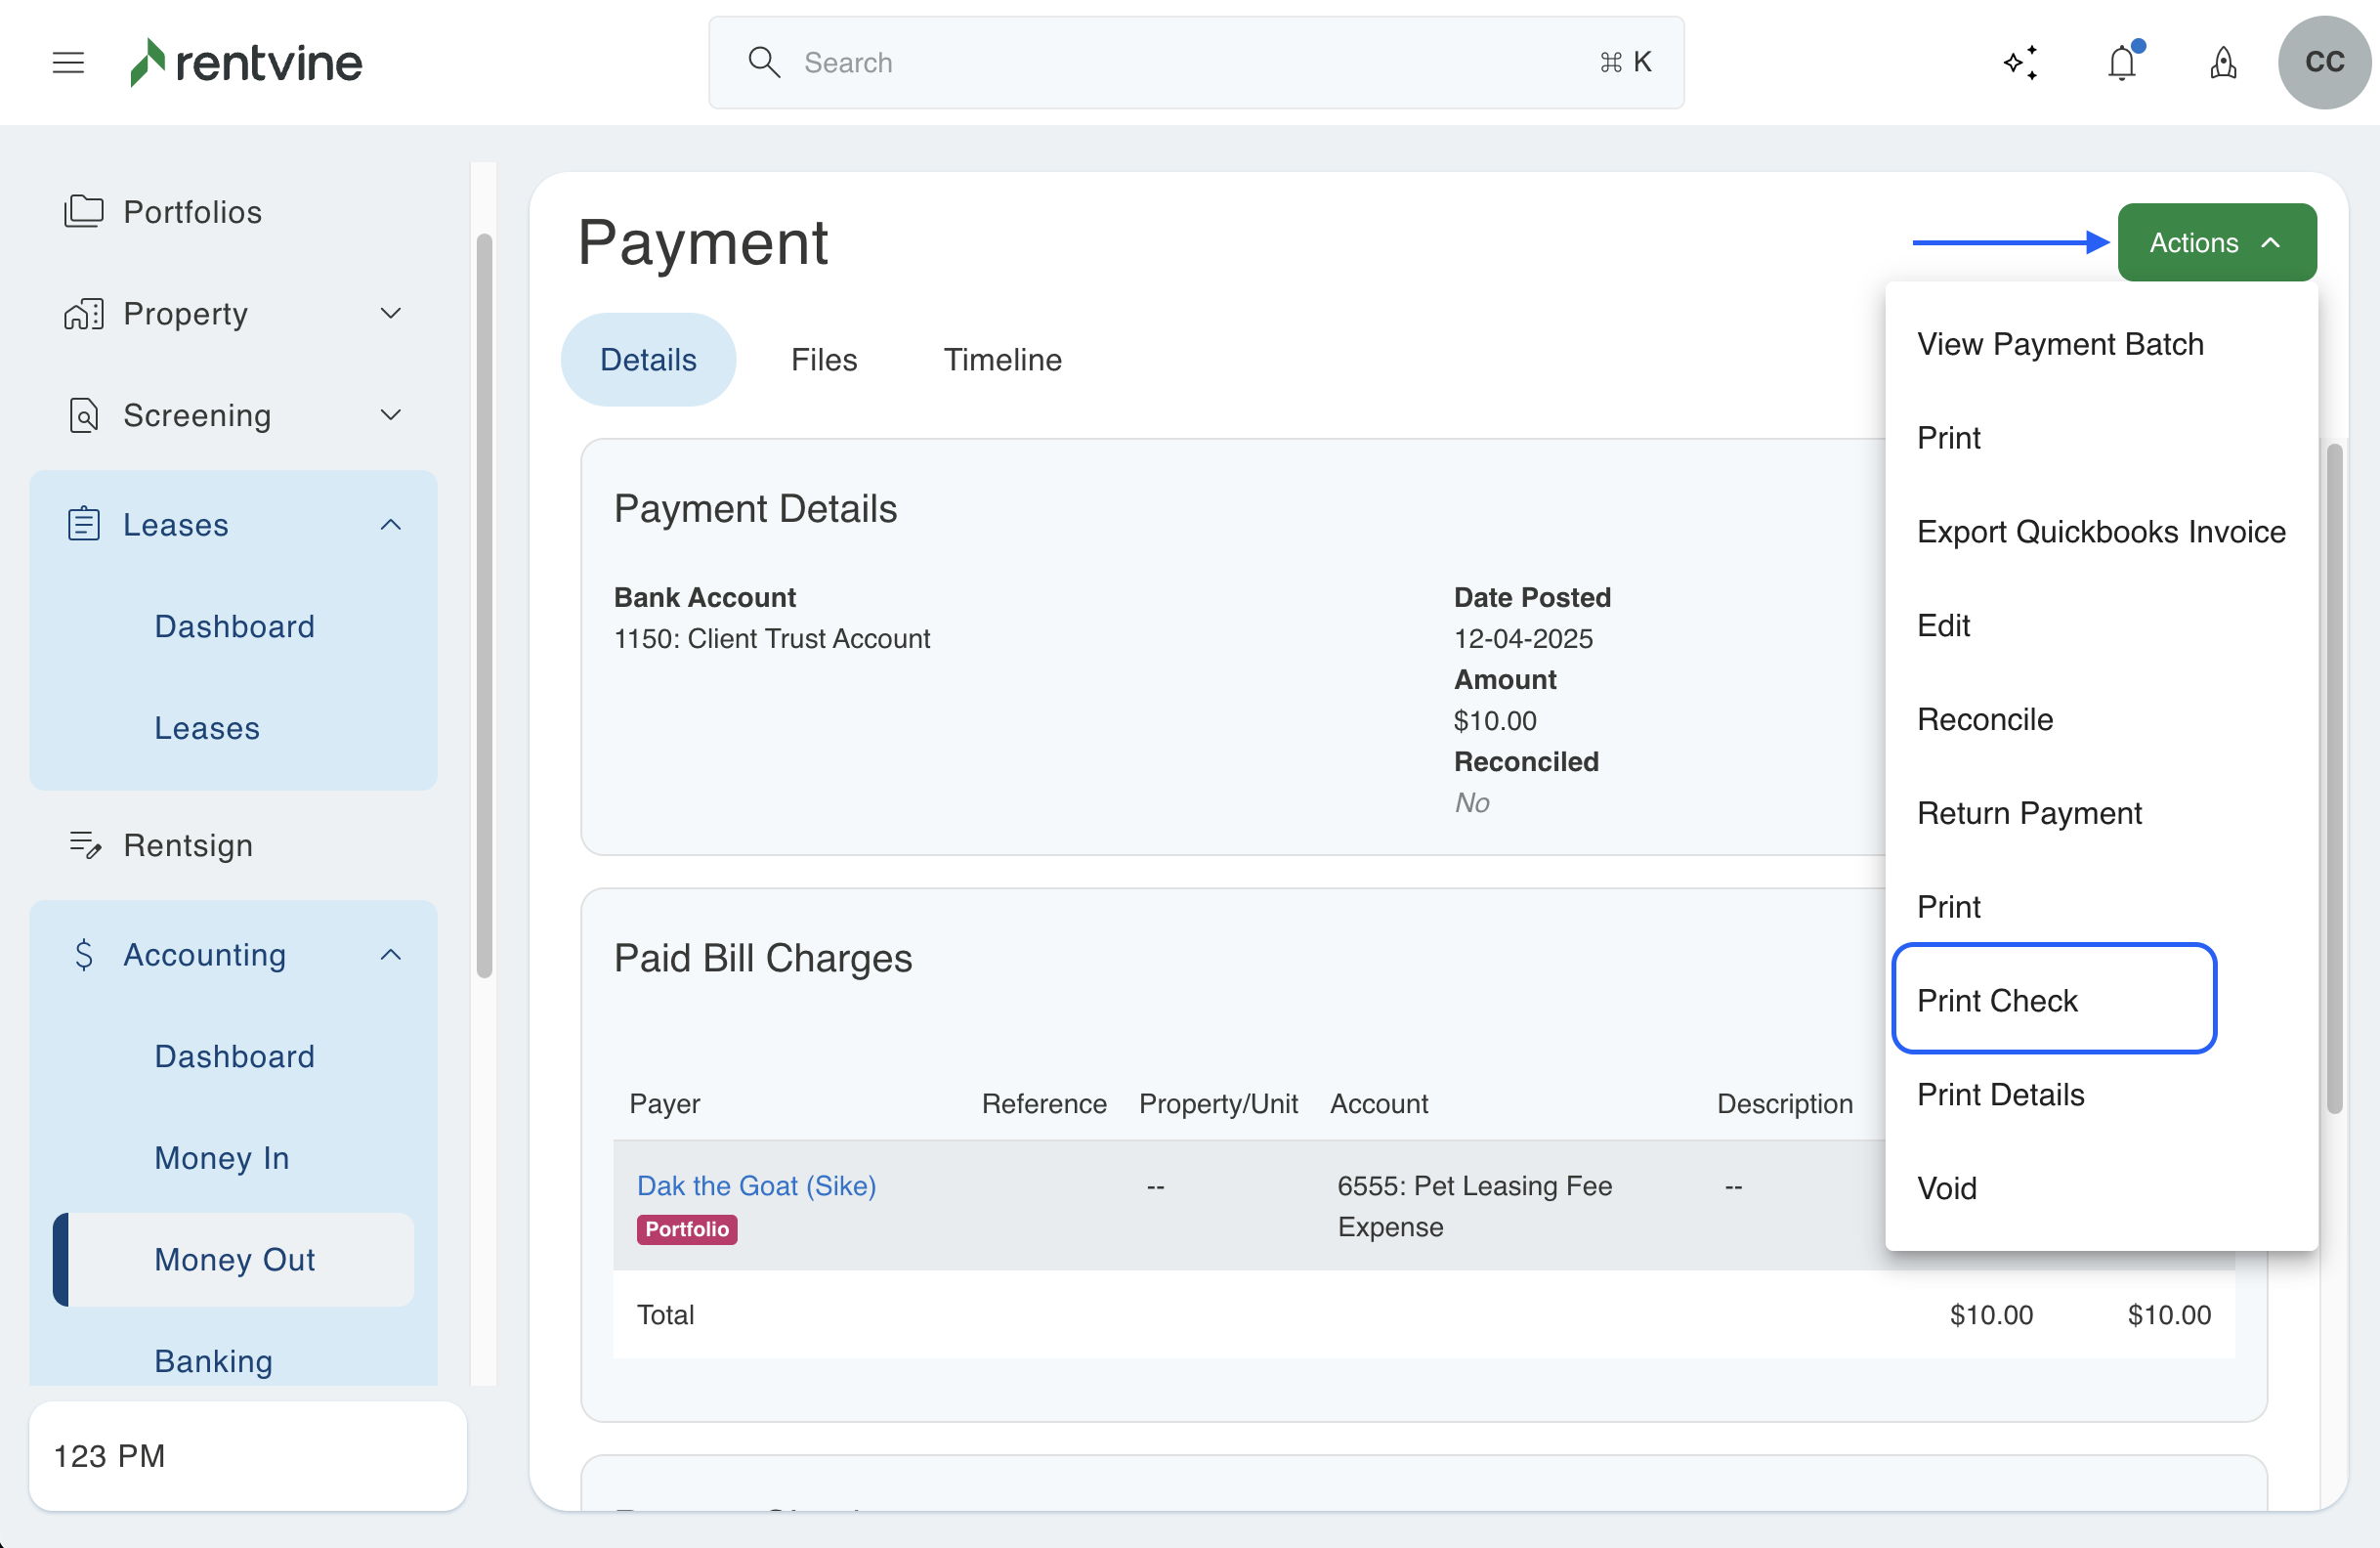Open the CC user avatar menu

coord(2323,63)
